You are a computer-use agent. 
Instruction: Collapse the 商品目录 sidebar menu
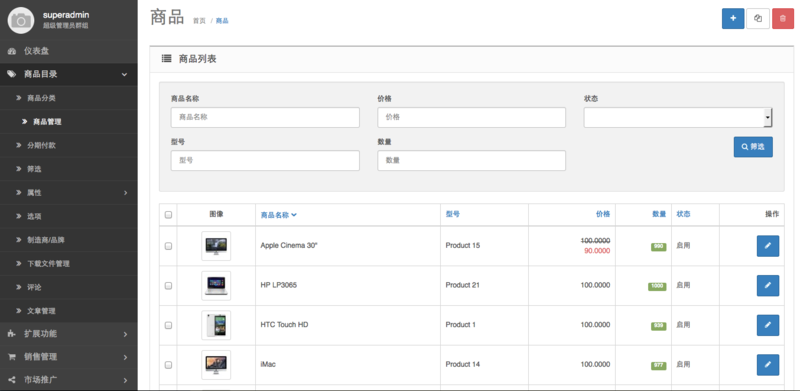pos(68,75)
